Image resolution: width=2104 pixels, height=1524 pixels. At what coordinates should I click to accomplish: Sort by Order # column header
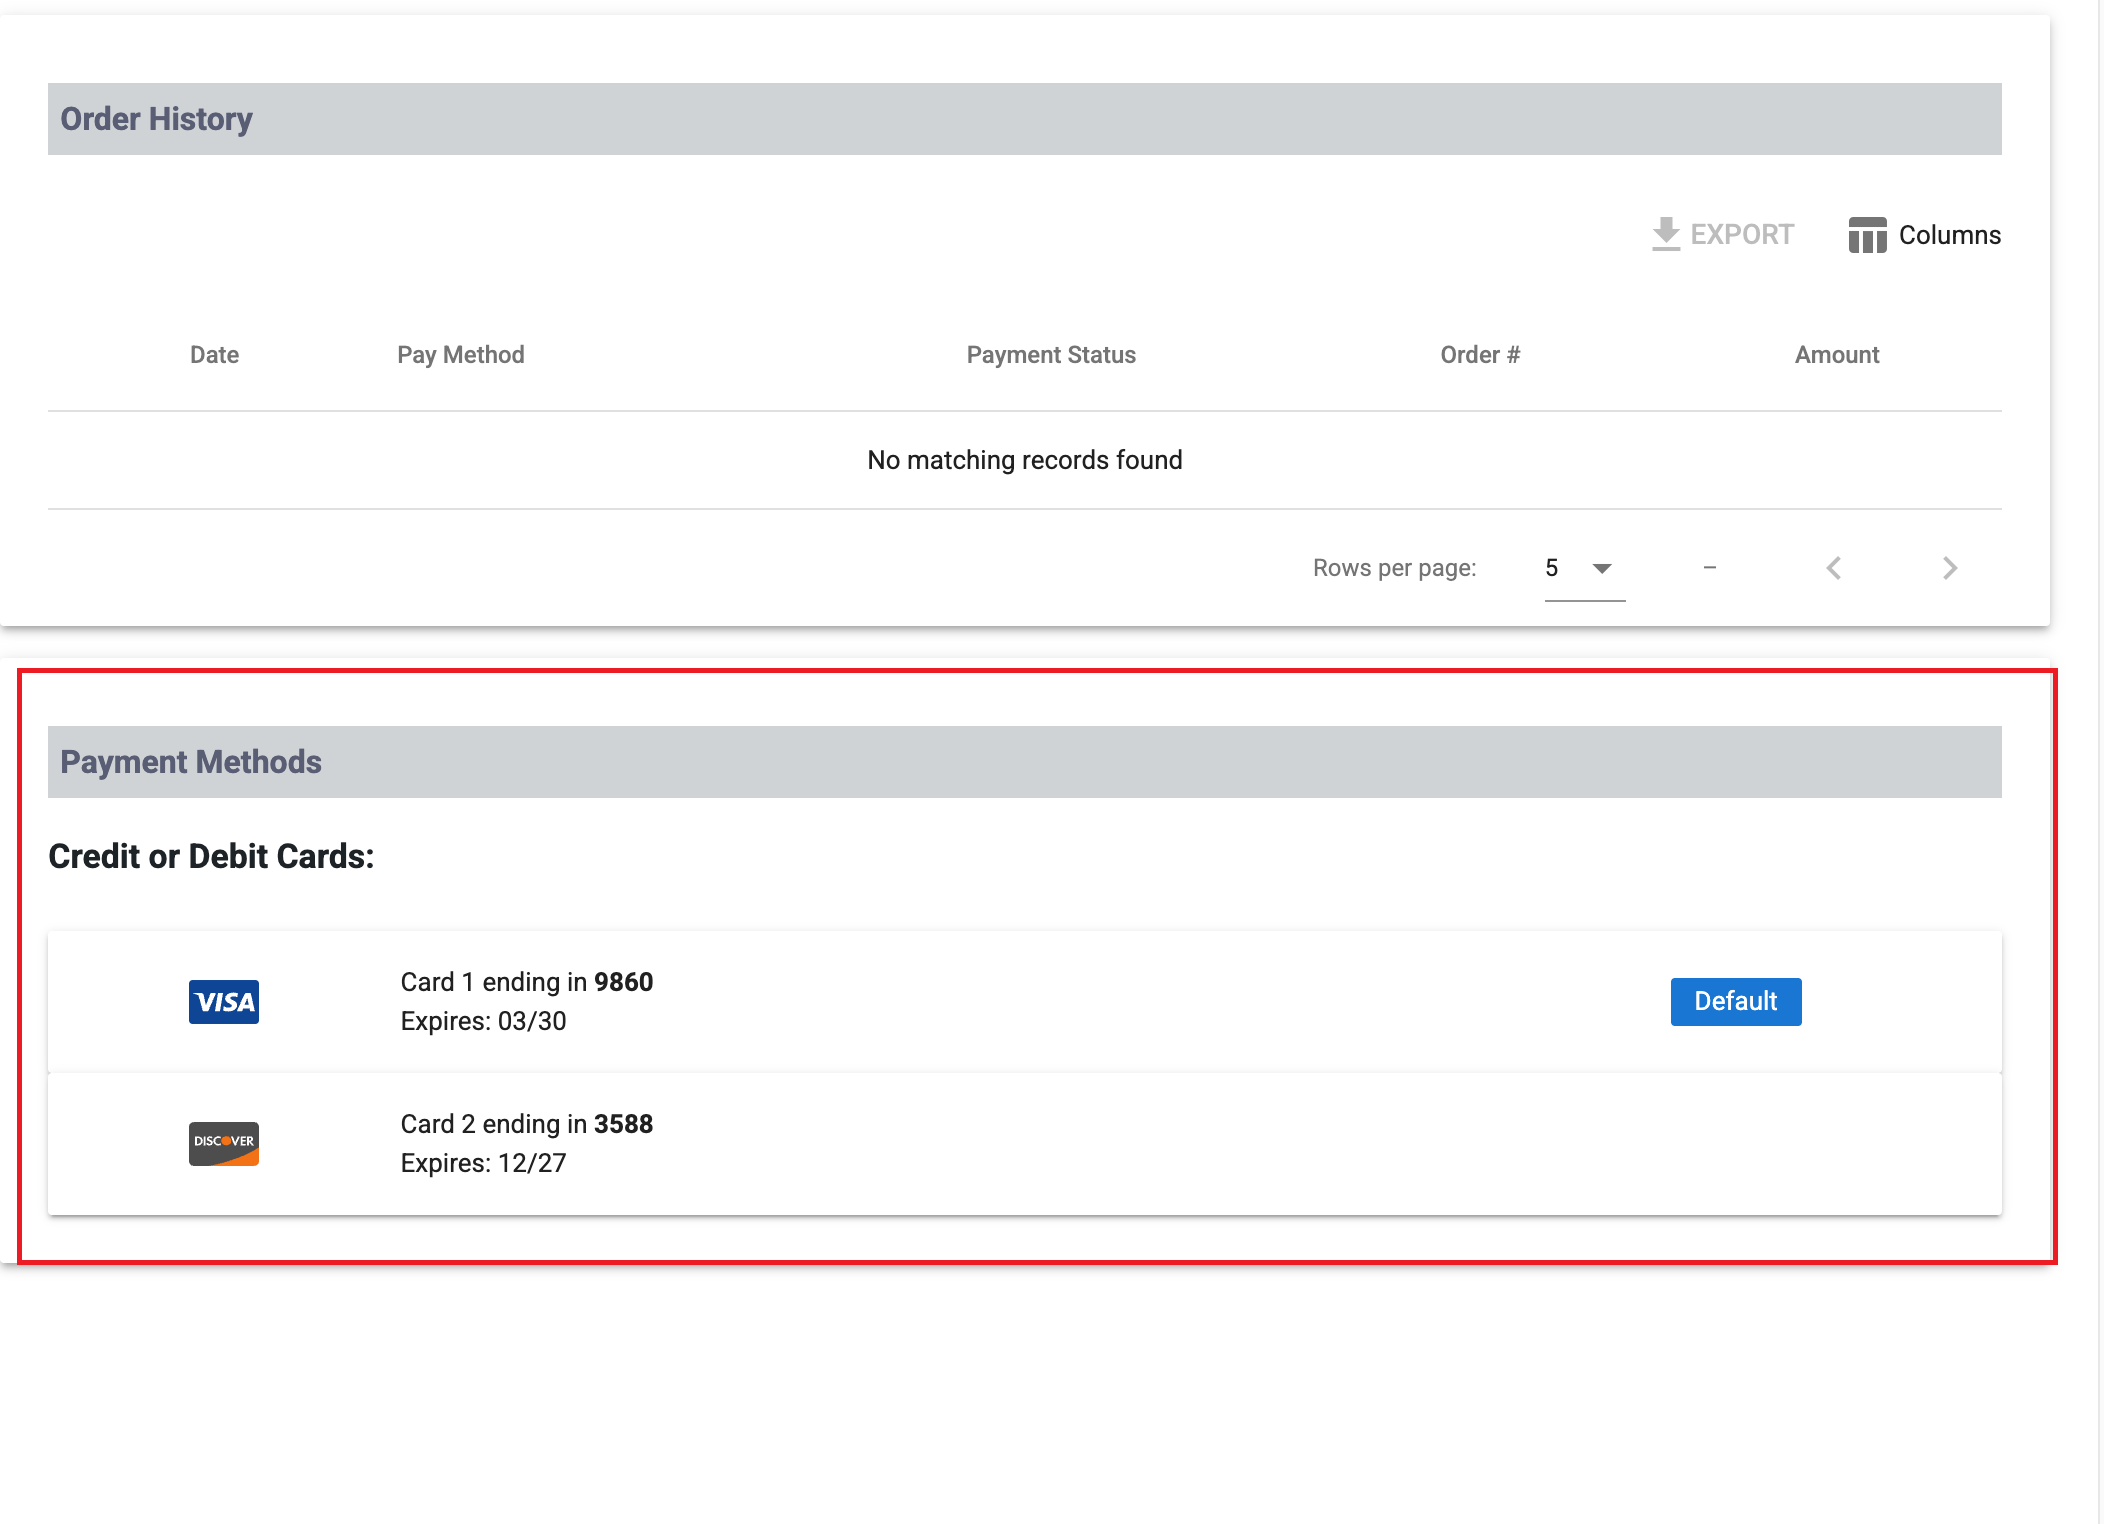[x=1479, y=355]
